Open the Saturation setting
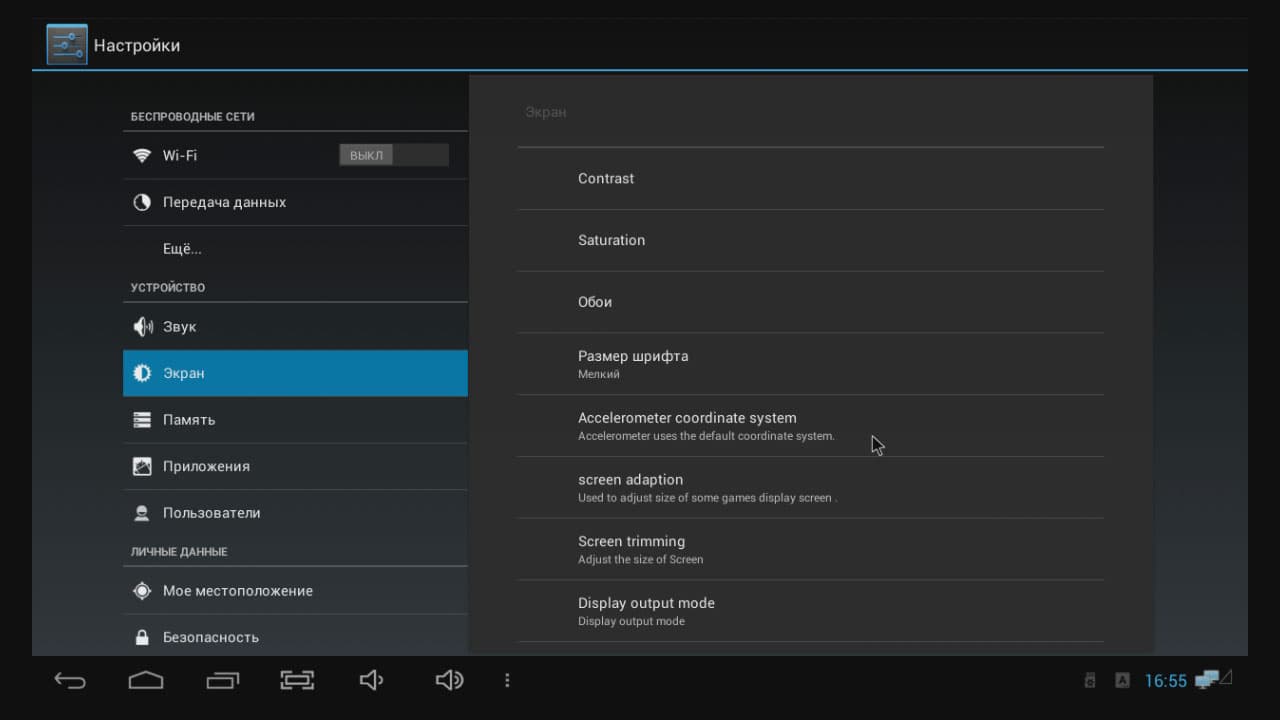 [x=811, y=241]
